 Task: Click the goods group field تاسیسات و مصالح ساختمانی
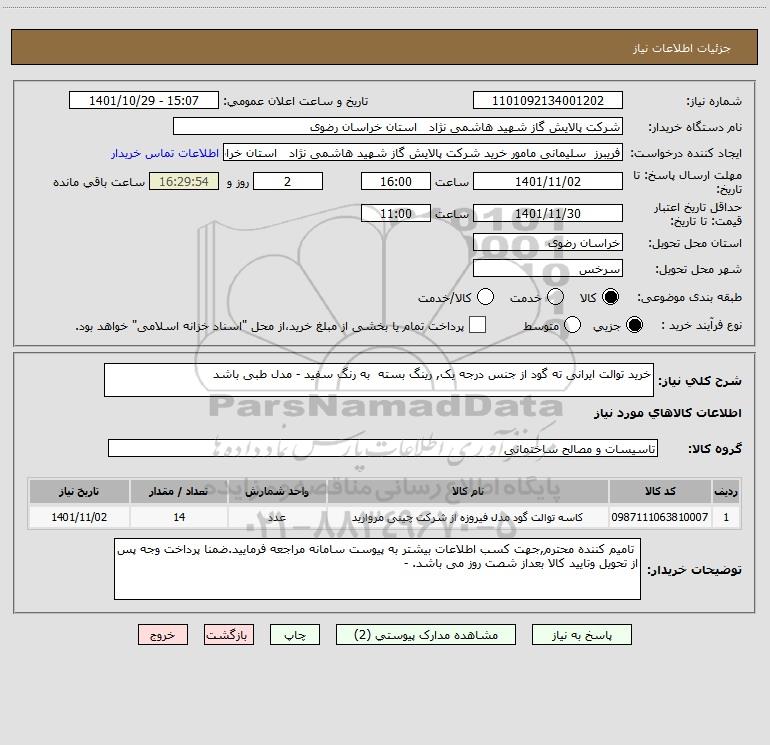383,448
